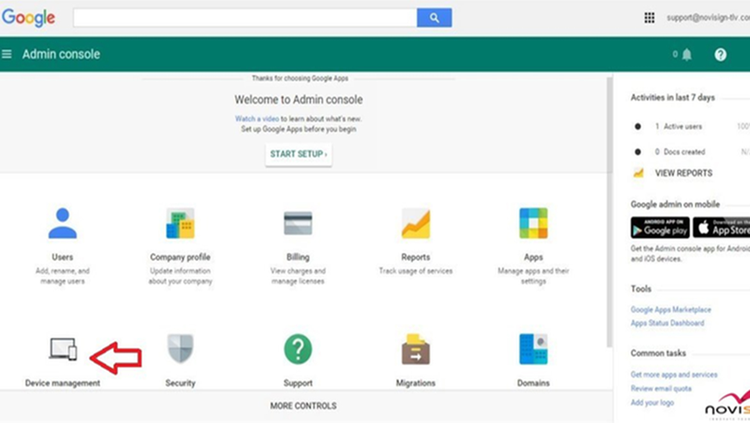The image size is (750, 423).
Task: Open the Domains icon
Action: (x=533, y=349)
